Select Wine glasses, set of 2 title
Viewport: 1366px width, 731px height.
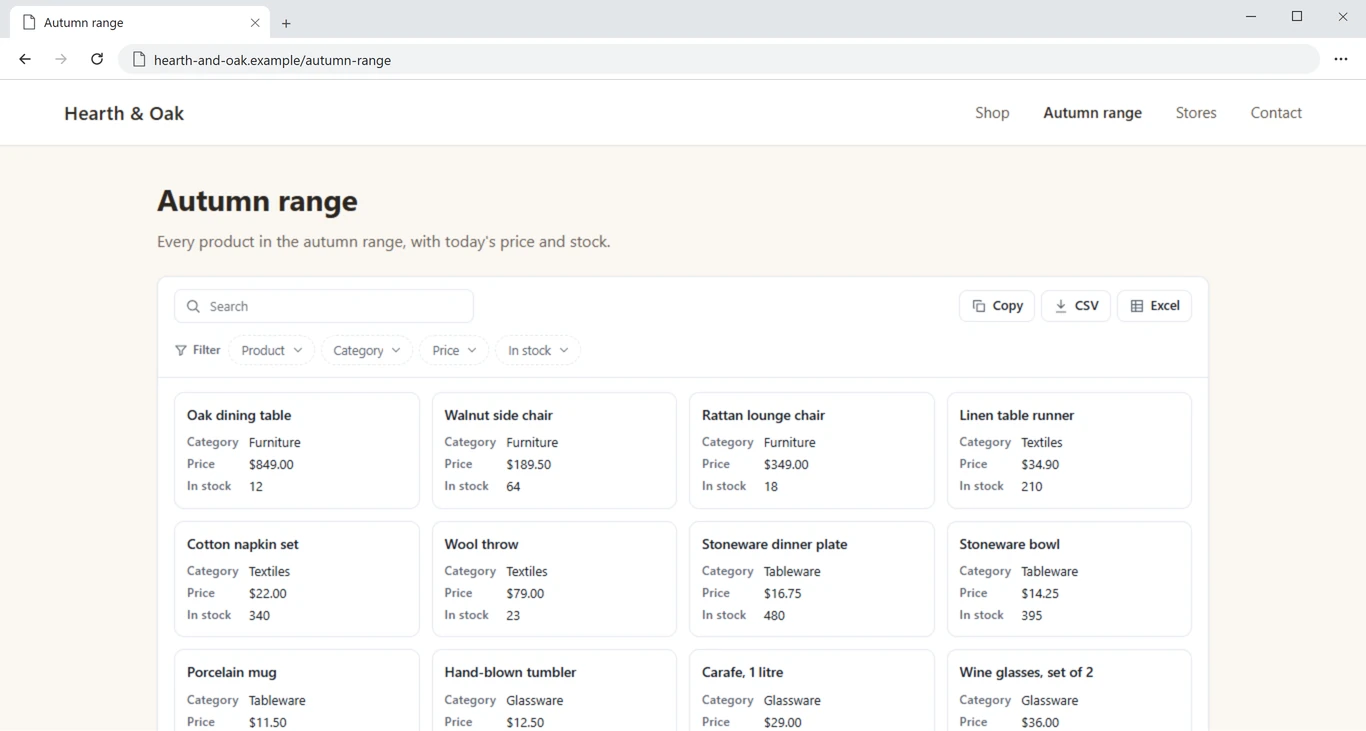tap(1026, 672)
